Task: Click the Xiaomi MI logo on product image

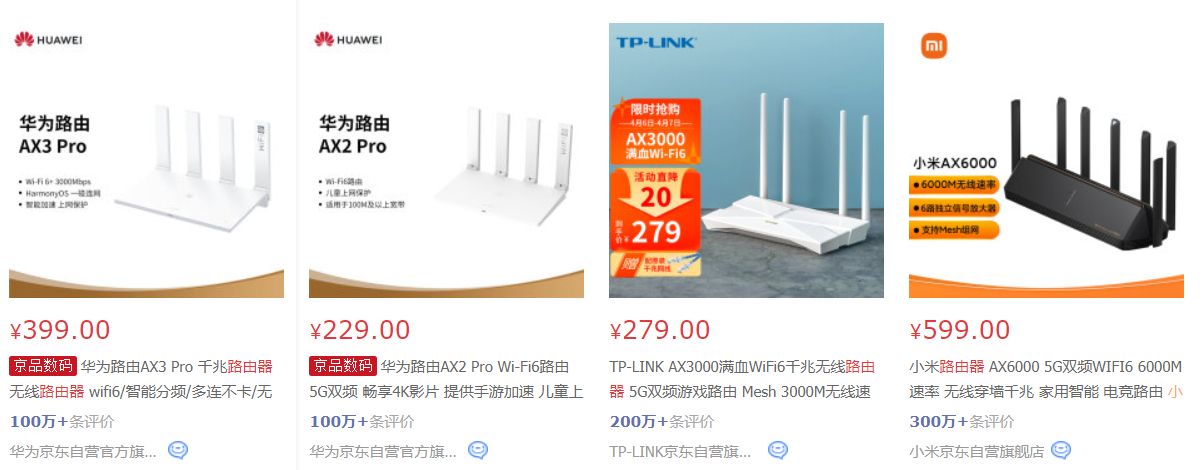Action: pos(933,45)
